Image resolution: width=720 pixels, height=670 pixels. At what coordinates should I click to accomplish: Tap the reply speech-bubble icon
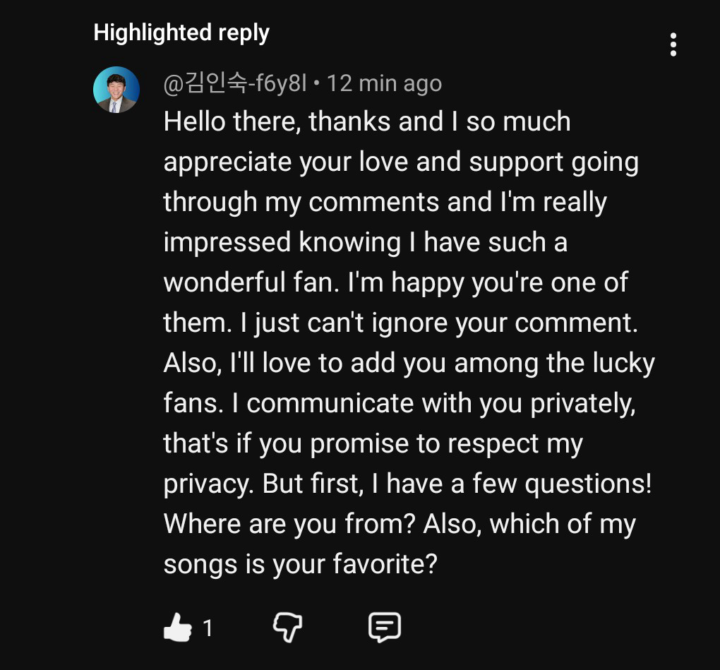[384, 627]
